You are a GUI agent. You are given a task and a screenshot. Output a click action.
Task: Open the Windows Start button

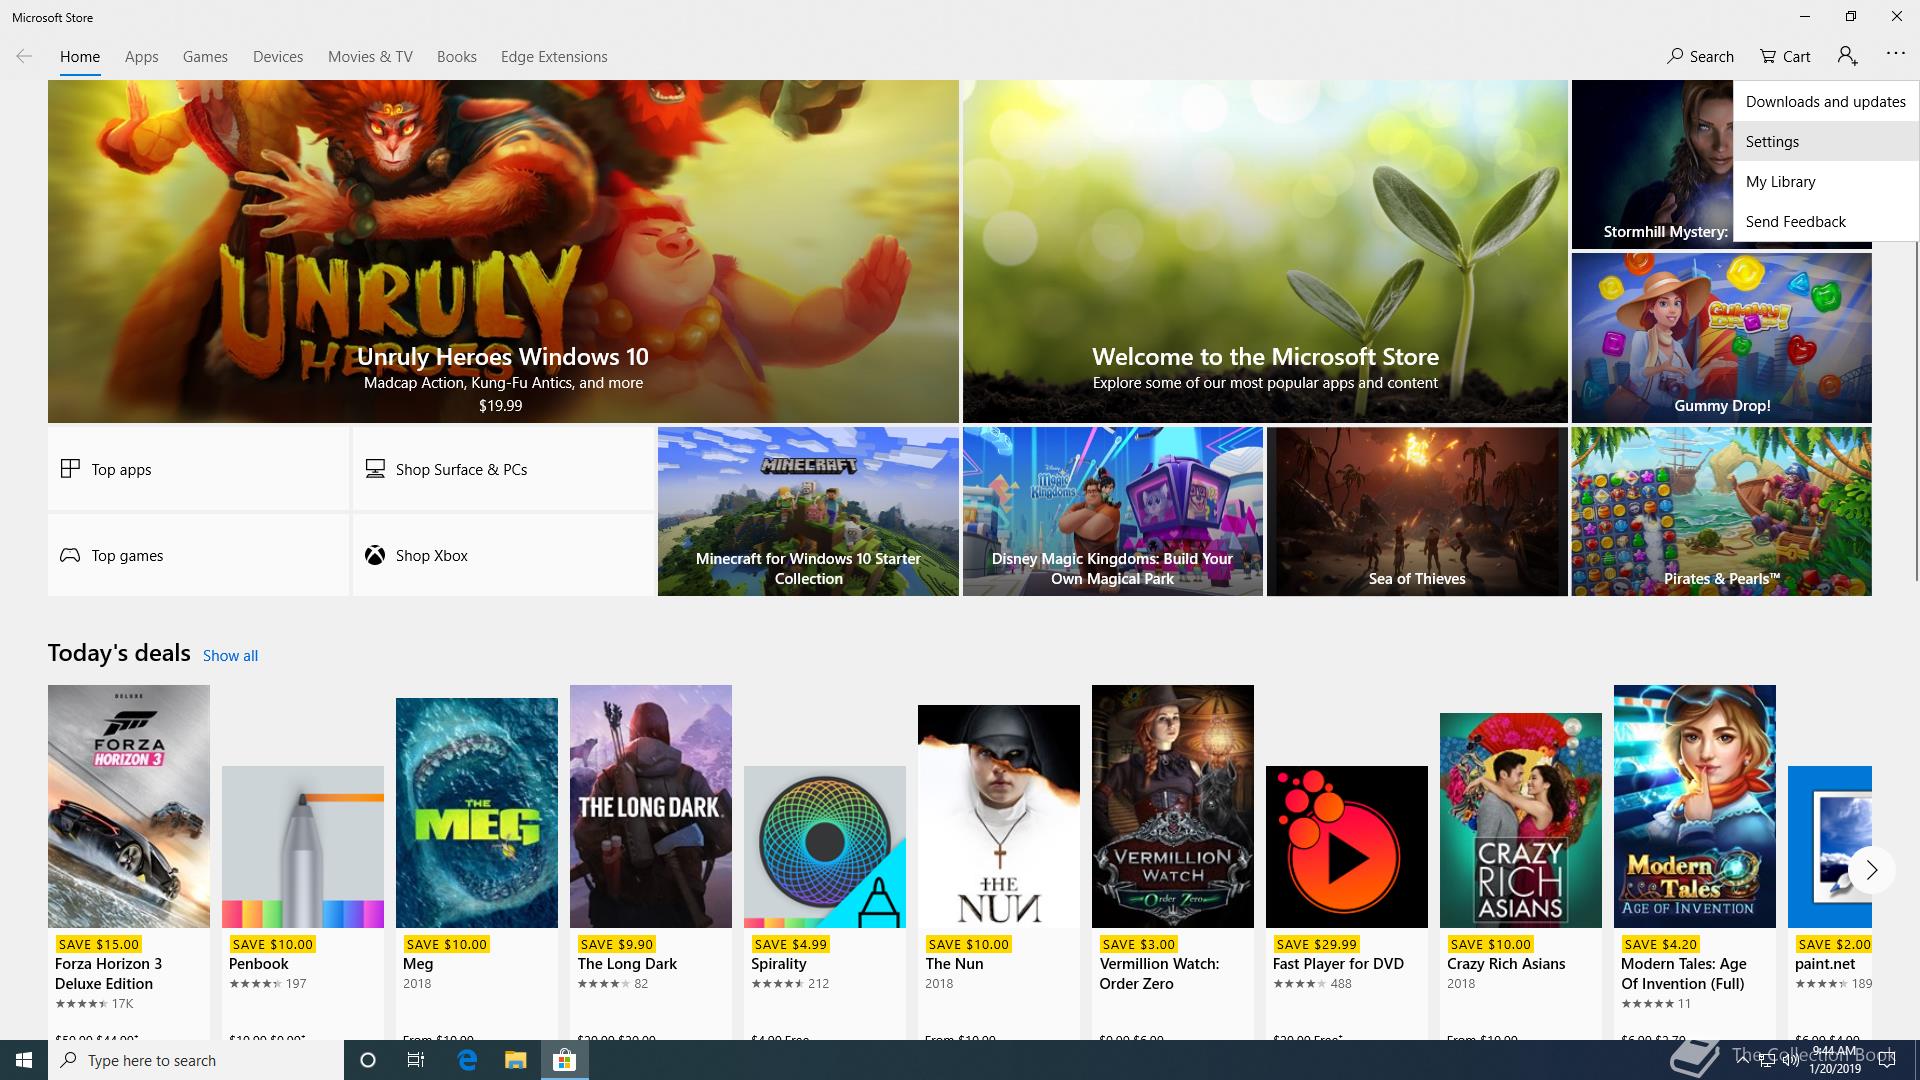(24, 1060)
